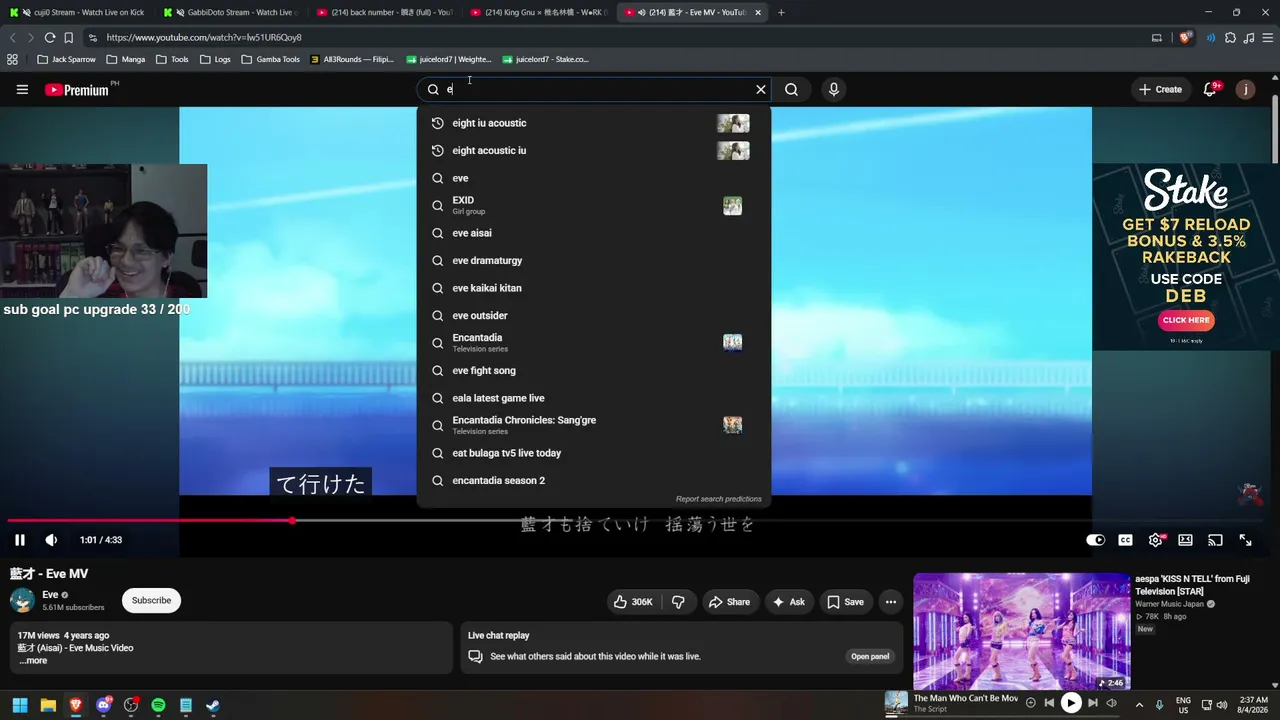The image size is (1280, 720).
Task: Open Jack Sparrow bookmarks folder
Action: 66,59
